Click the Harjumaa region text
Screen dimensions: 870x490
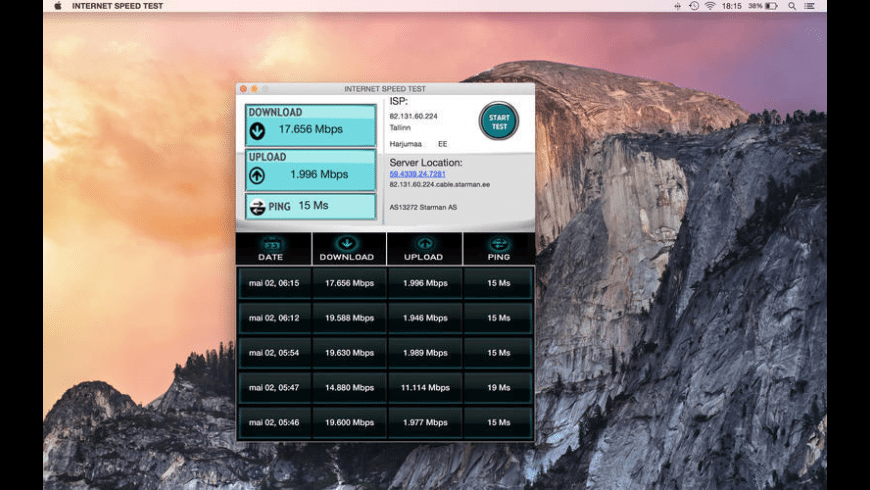click(406, 144)
